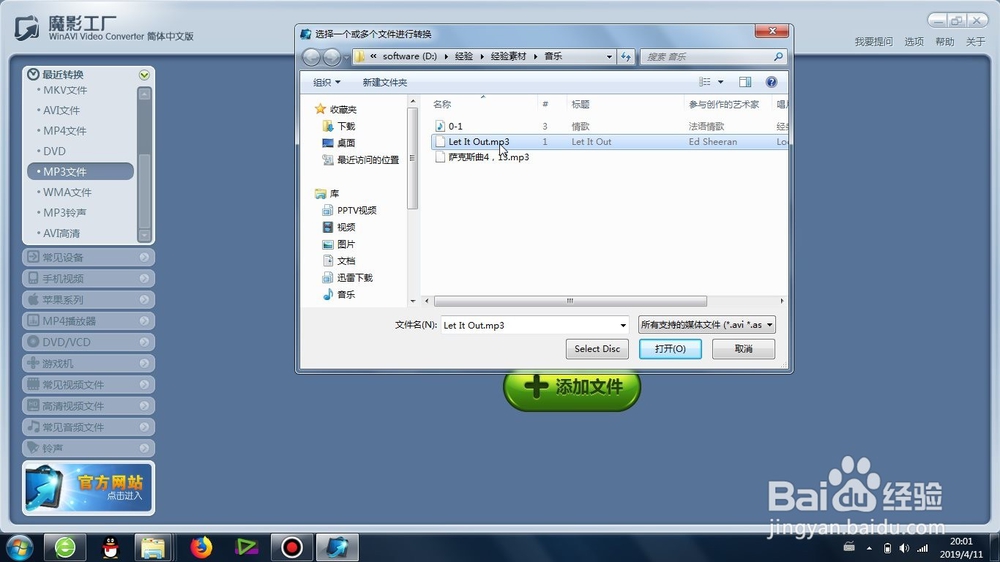Click the search 音乐 box
The width and height of the screenshot is (1000, 562).
point(708,57)
